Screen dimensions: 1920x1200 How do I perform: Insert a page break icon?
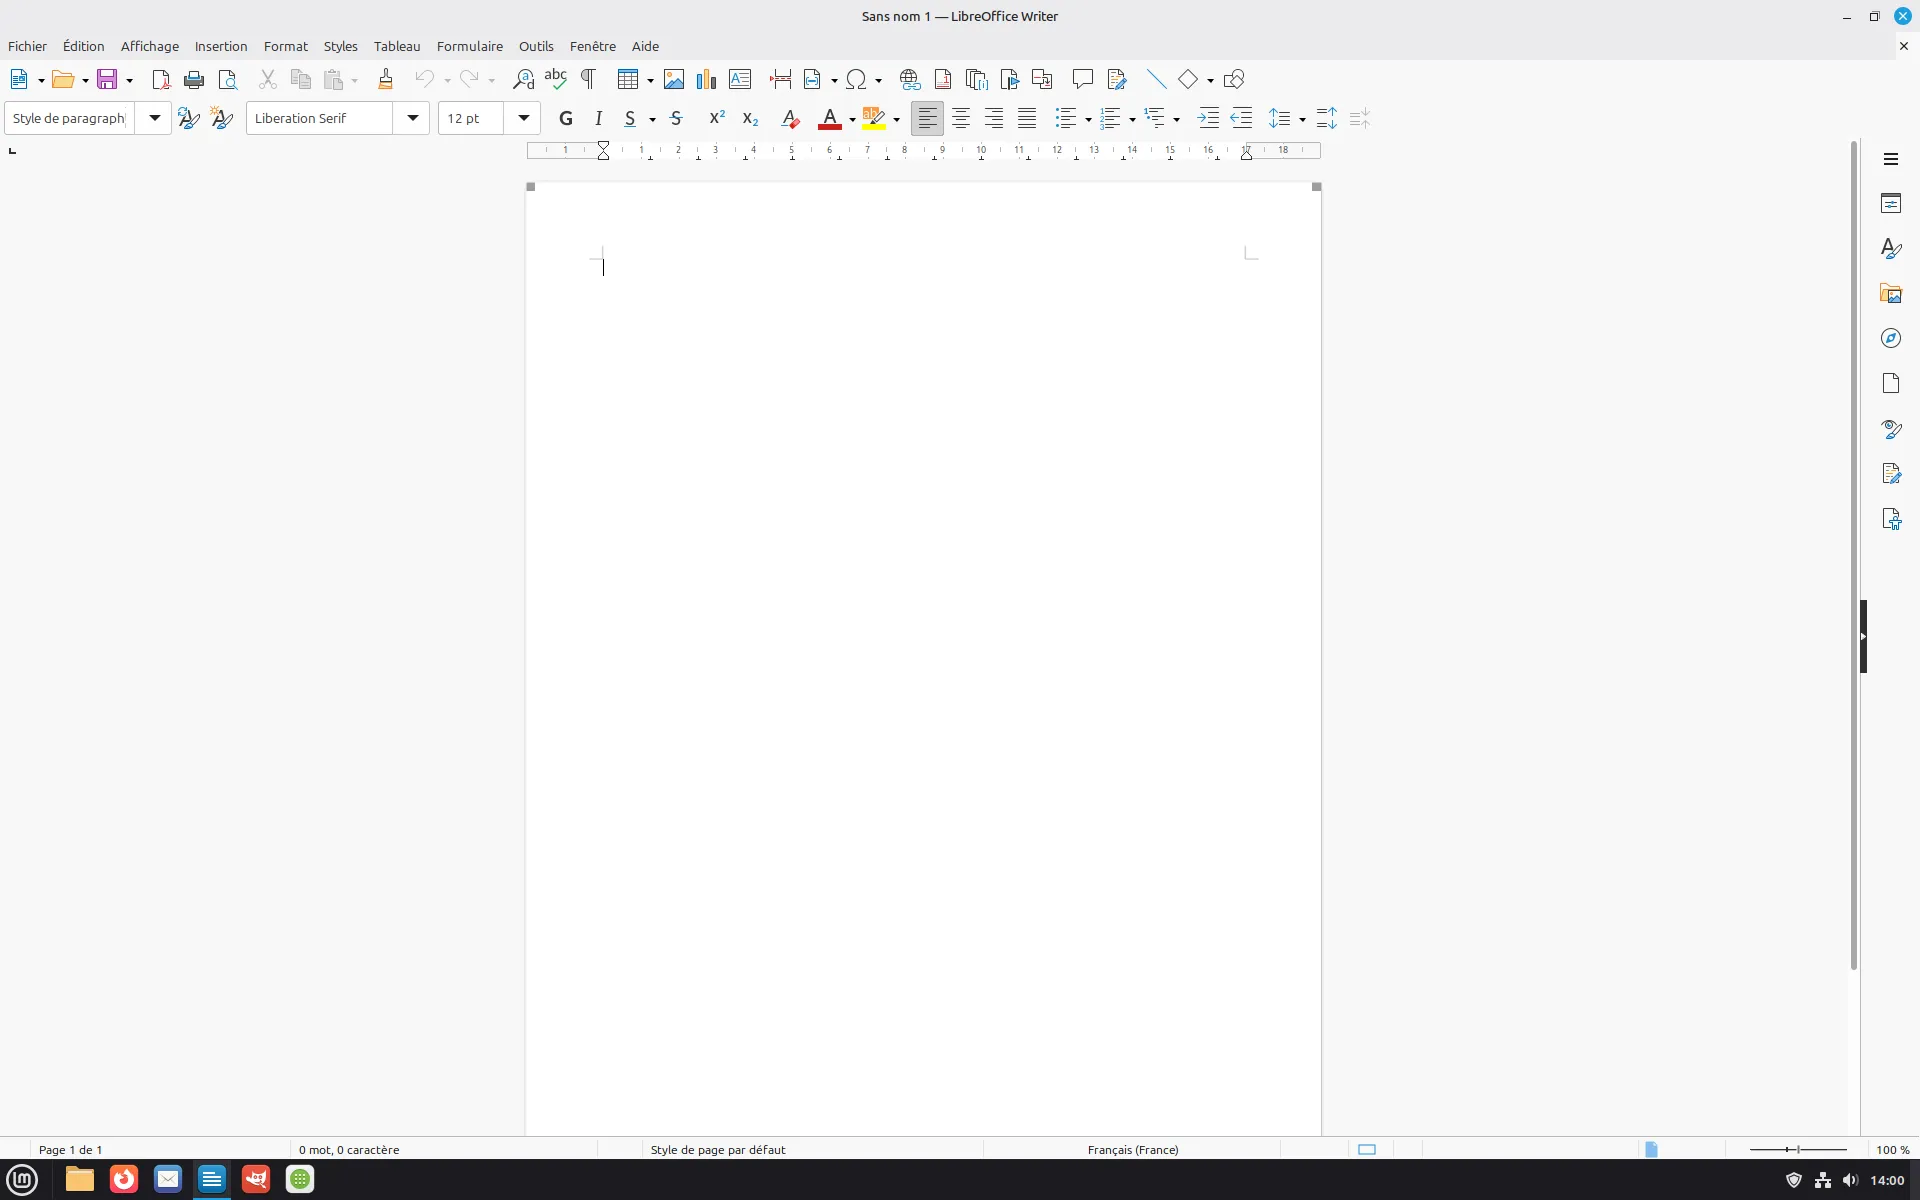point(780,79)
